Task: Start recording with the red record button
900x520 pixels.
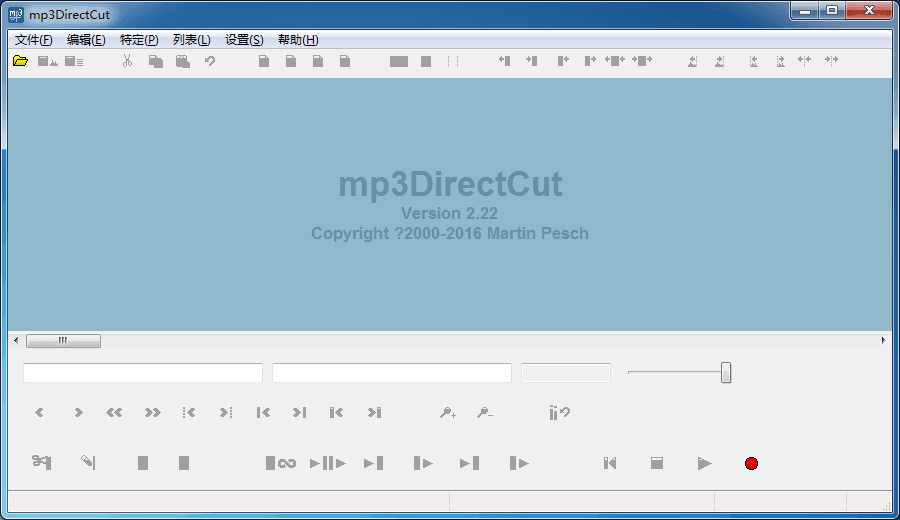Action: 751,463
